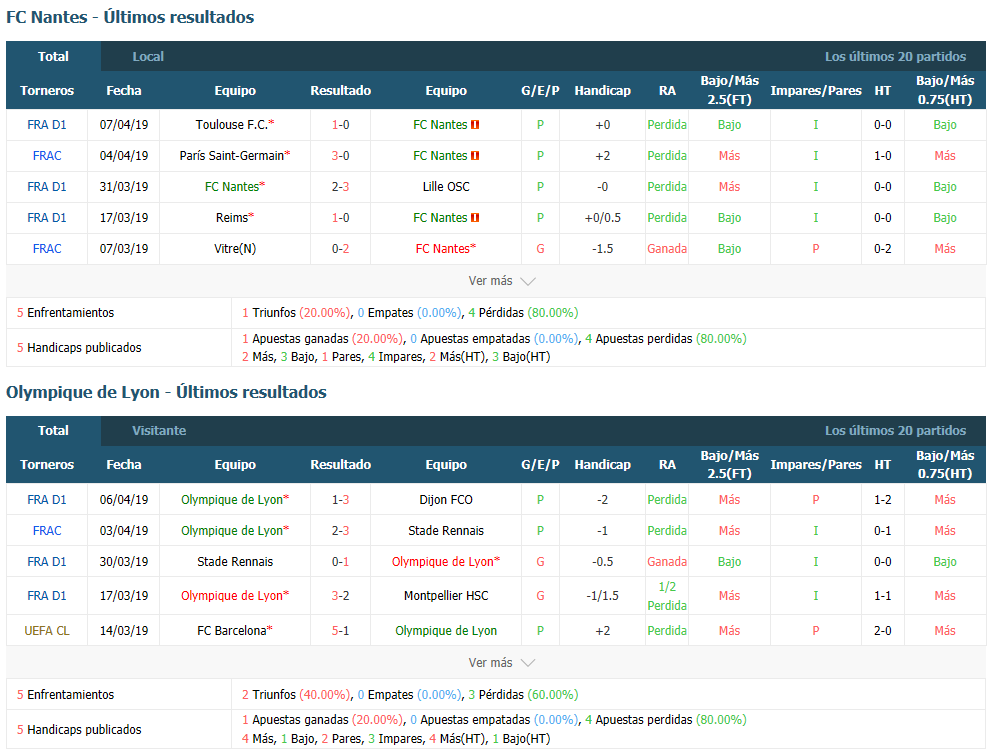Click the -1/1.5 handicap value in the Montpellier row
The image size is (991, 752).
point(602,596)
